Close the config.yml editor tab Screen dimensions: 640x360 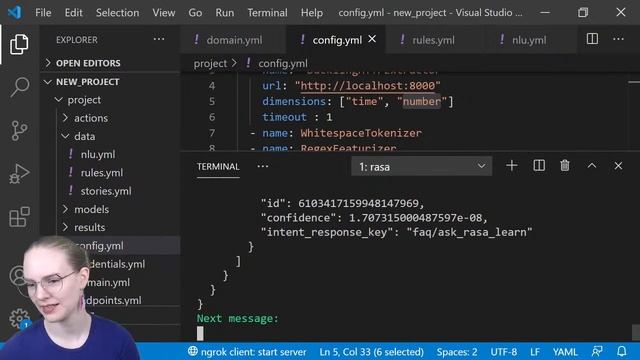372,39
